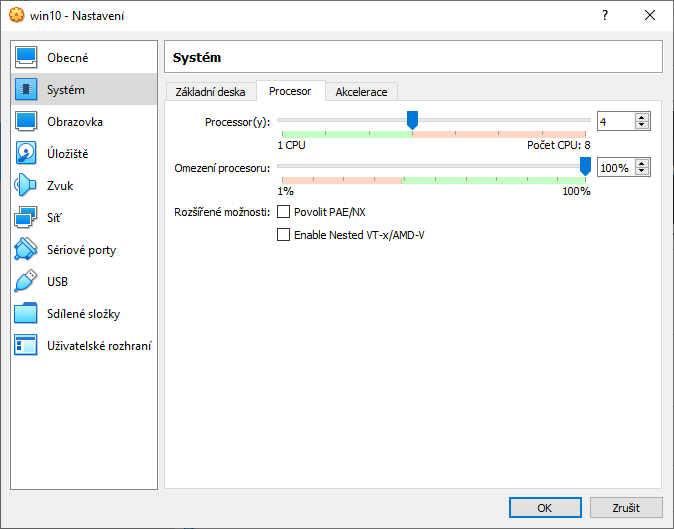The image size is (674, 529).
Task: Click the Zrušit cancel button
Action: coord(624,507)
